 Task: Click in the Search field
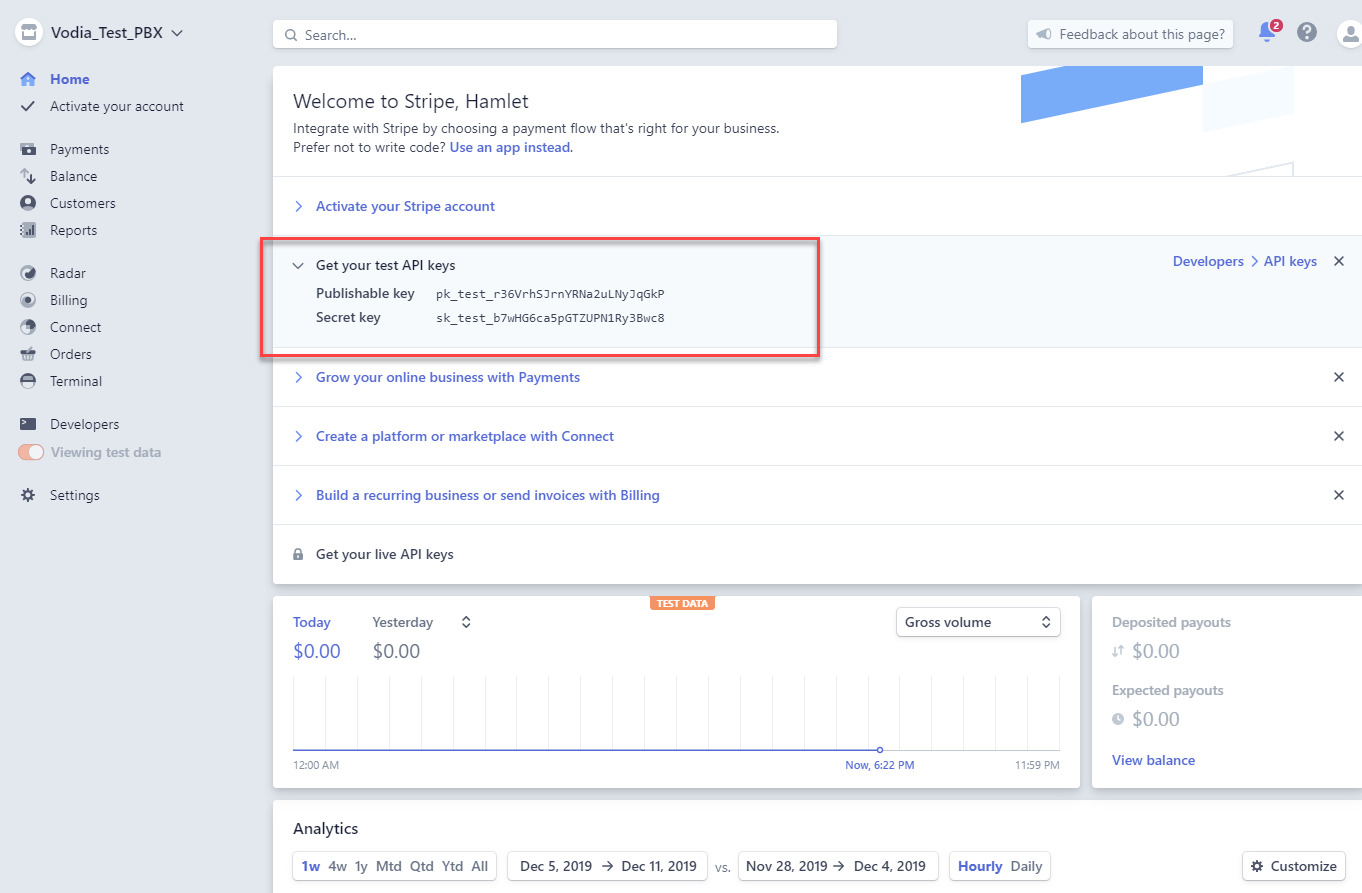coord(555,34)
